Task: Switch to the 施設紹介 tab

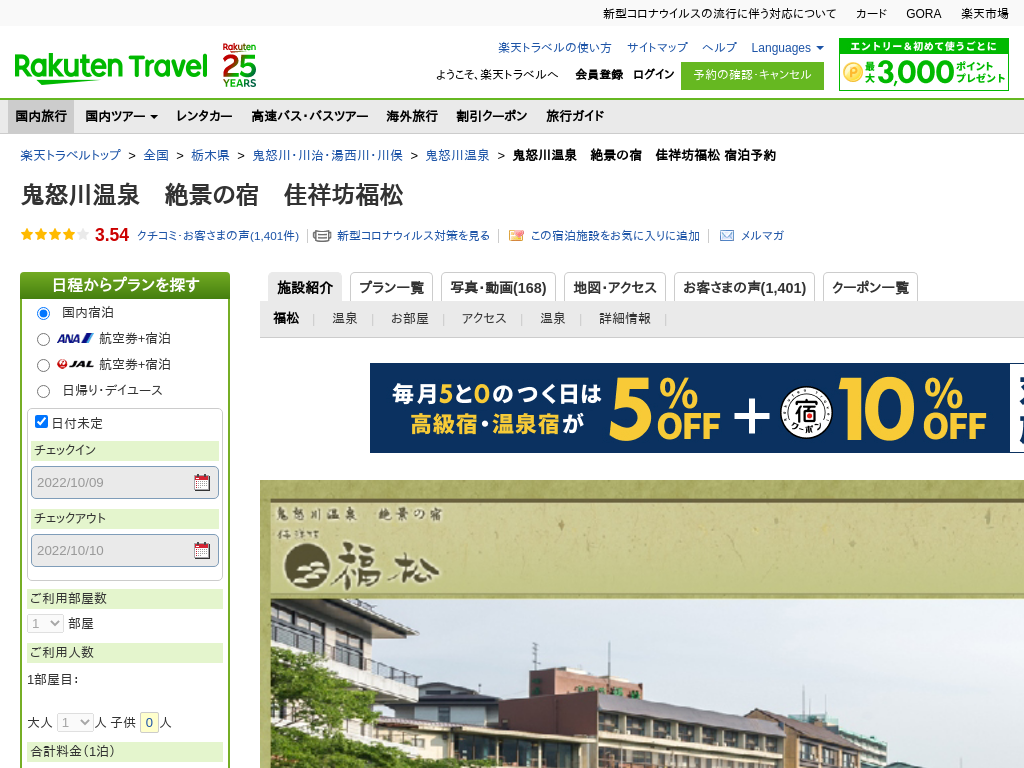Action: click(305, 287)
